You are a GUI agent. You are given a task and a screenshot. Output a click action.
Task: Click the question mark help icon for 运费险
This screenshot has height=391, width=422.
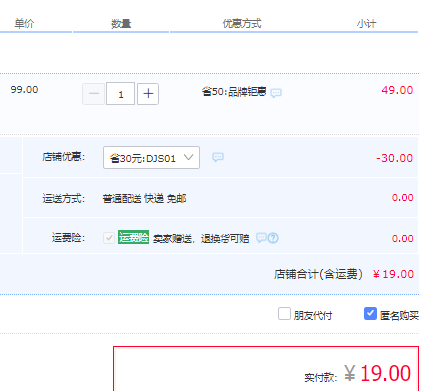point(273,238)
